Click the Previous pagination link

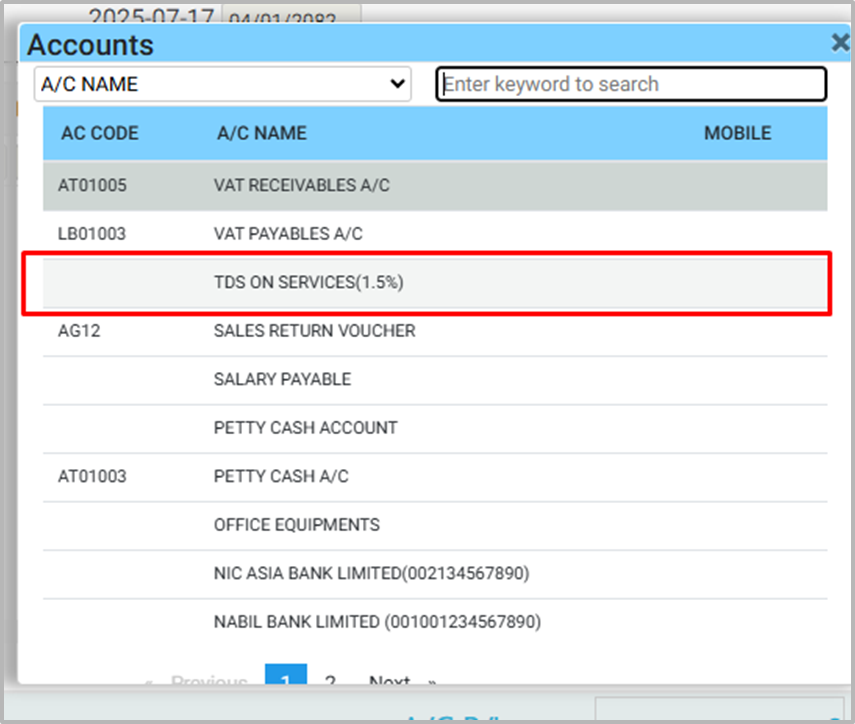[x=208, y=680]
